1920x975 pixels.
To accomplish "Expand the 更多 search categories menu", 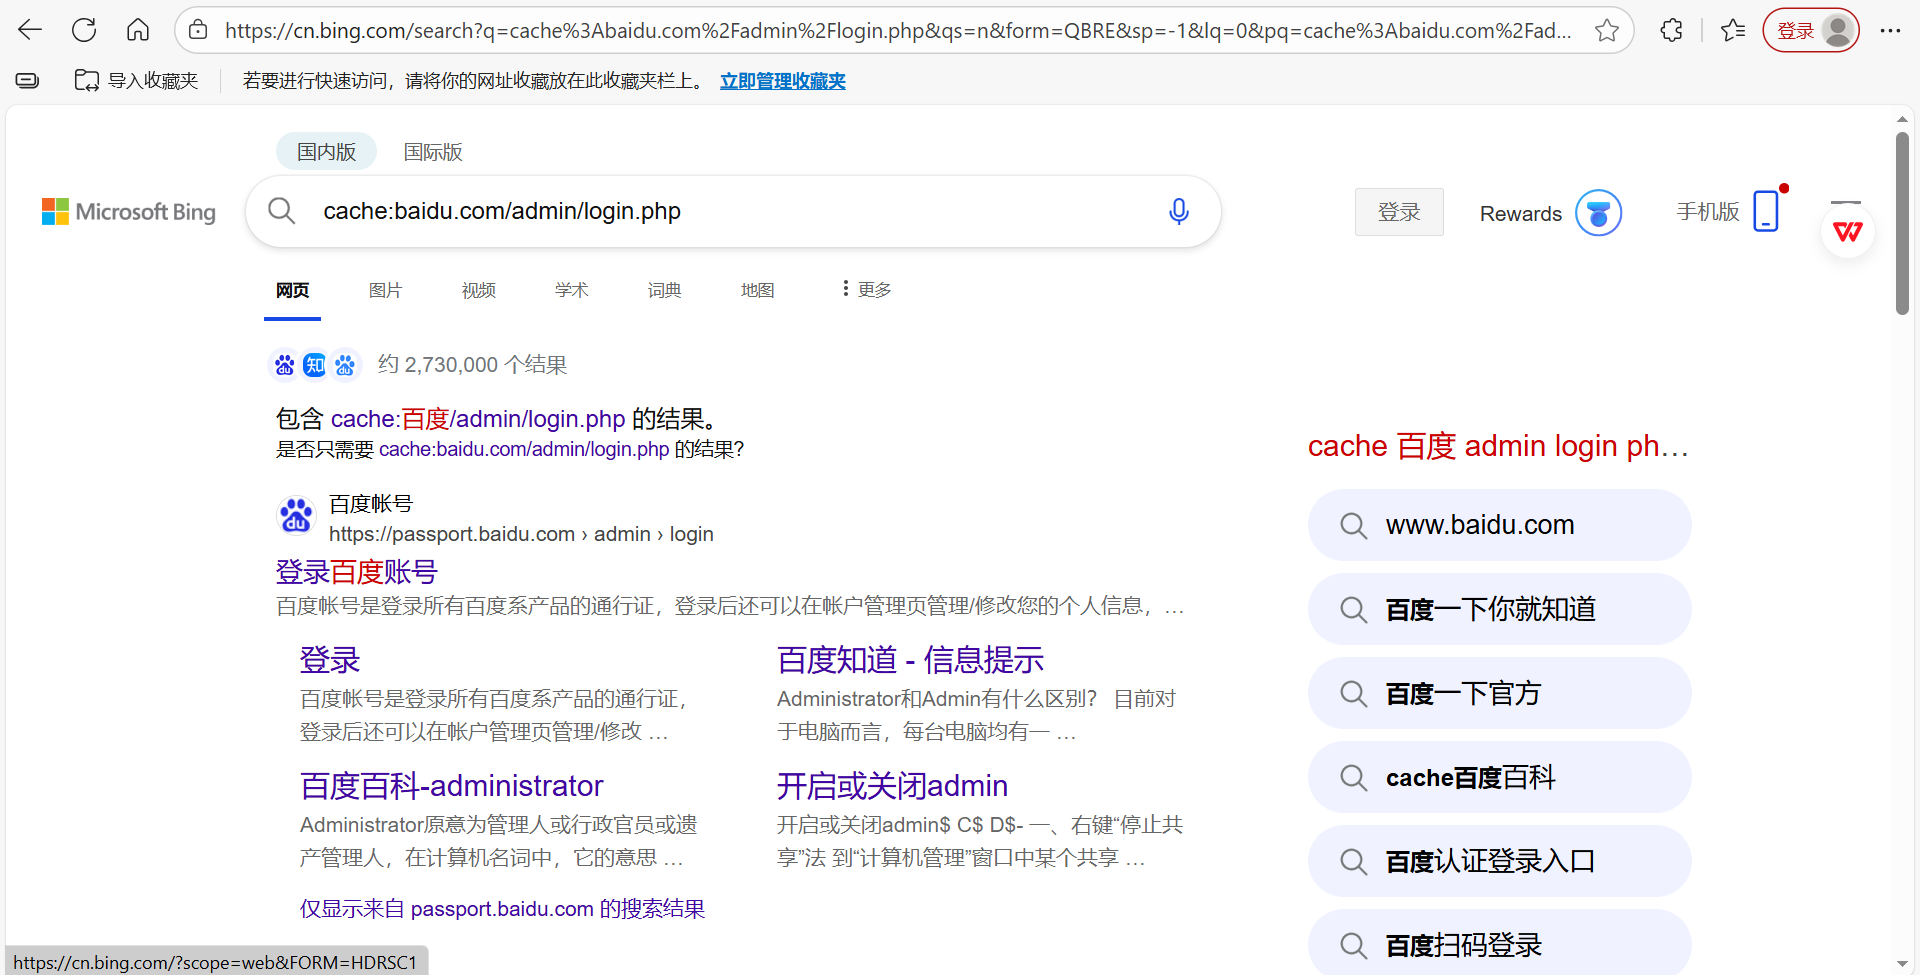I will 866,289.
